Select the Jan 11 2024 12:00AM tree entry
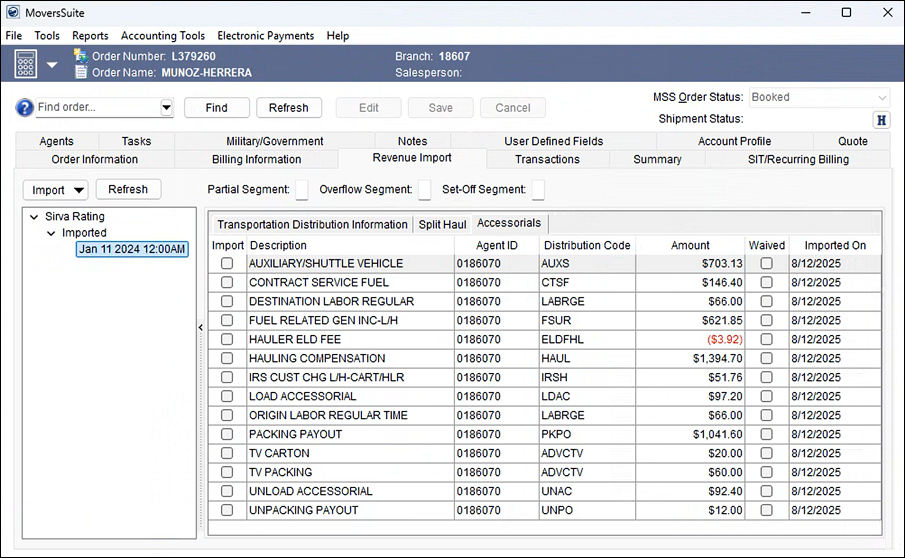Screen dimensions: 905x558 [132, 249]
